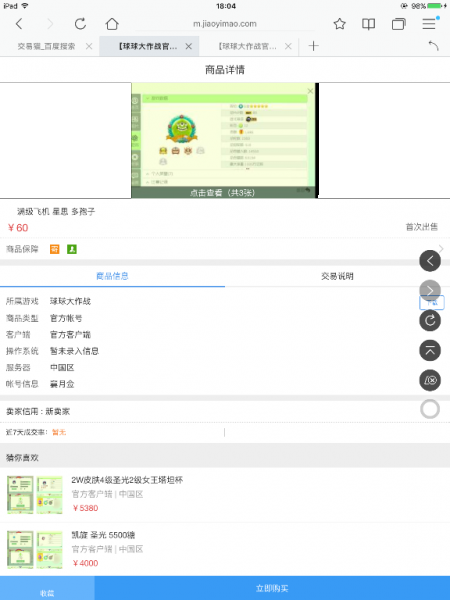This screenshot has width=450, height=600.
Task: Tap the 近7天成交率 row
Action: [x=225, y=432]
